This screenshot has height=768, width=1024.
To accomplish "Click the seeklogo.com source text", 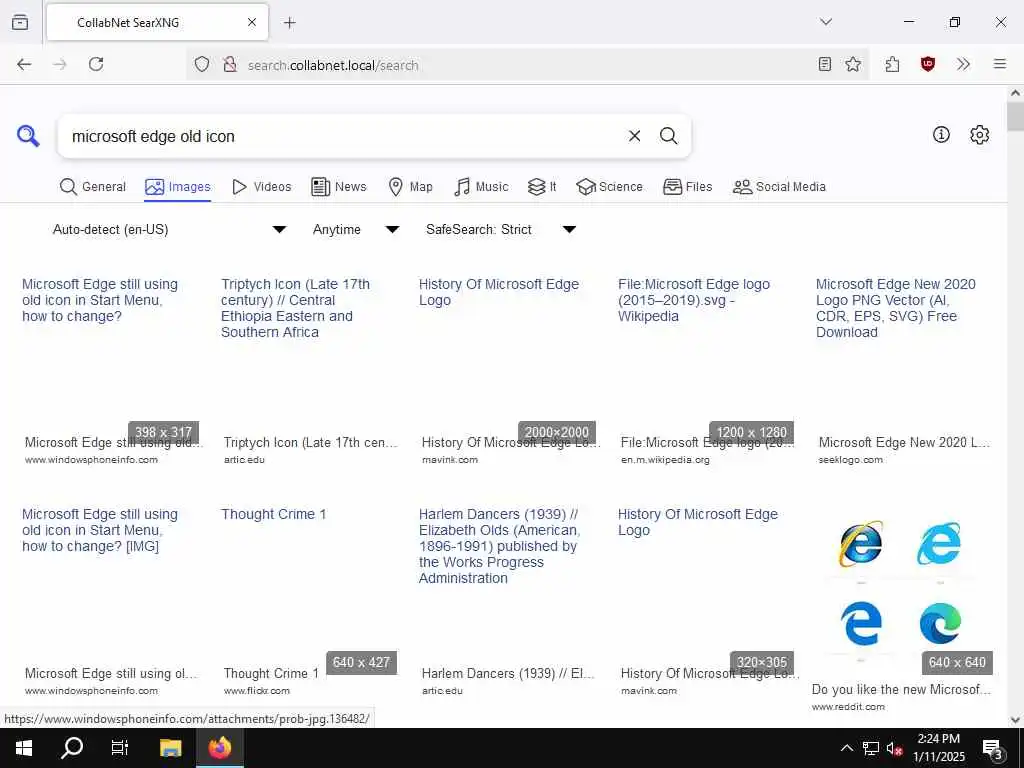I will tap(850, 460).
